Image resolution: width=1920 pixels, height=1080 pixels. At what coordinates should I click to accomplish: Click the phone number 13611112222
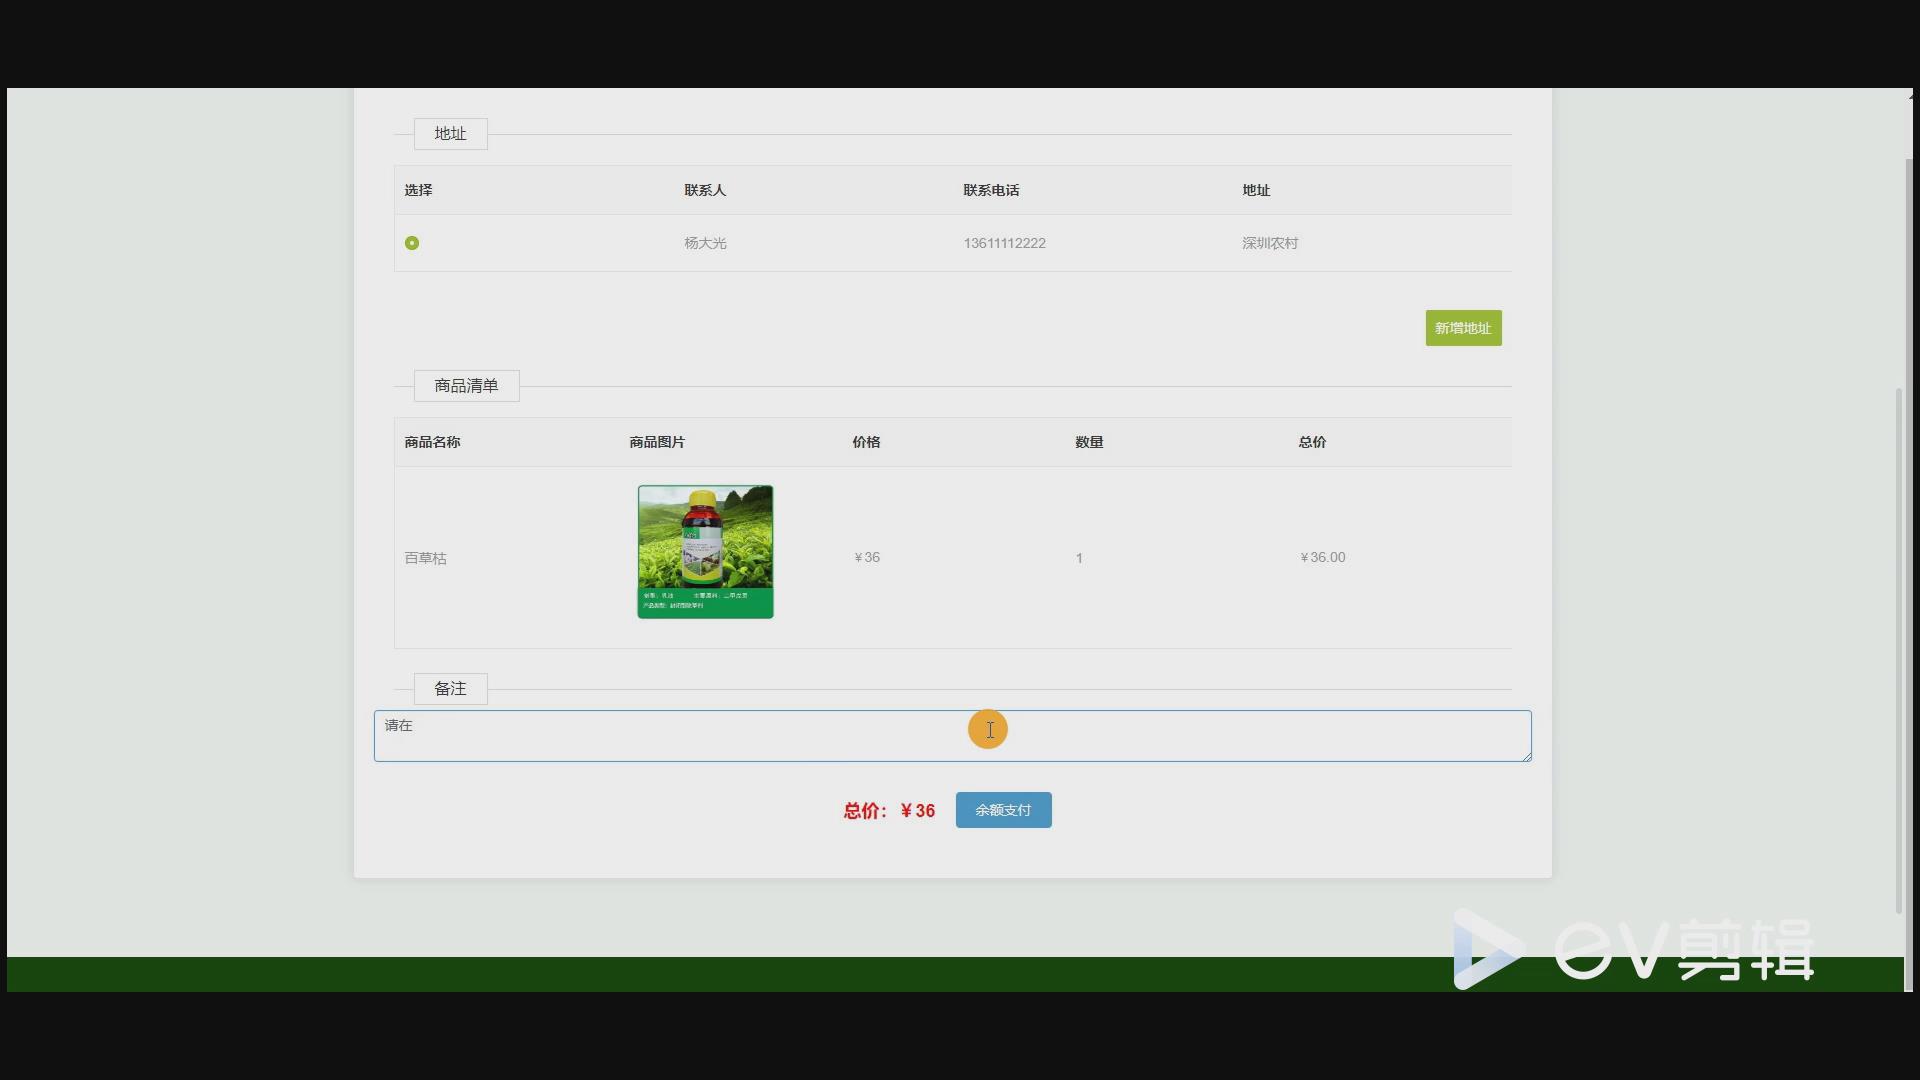click(1004, 243)
